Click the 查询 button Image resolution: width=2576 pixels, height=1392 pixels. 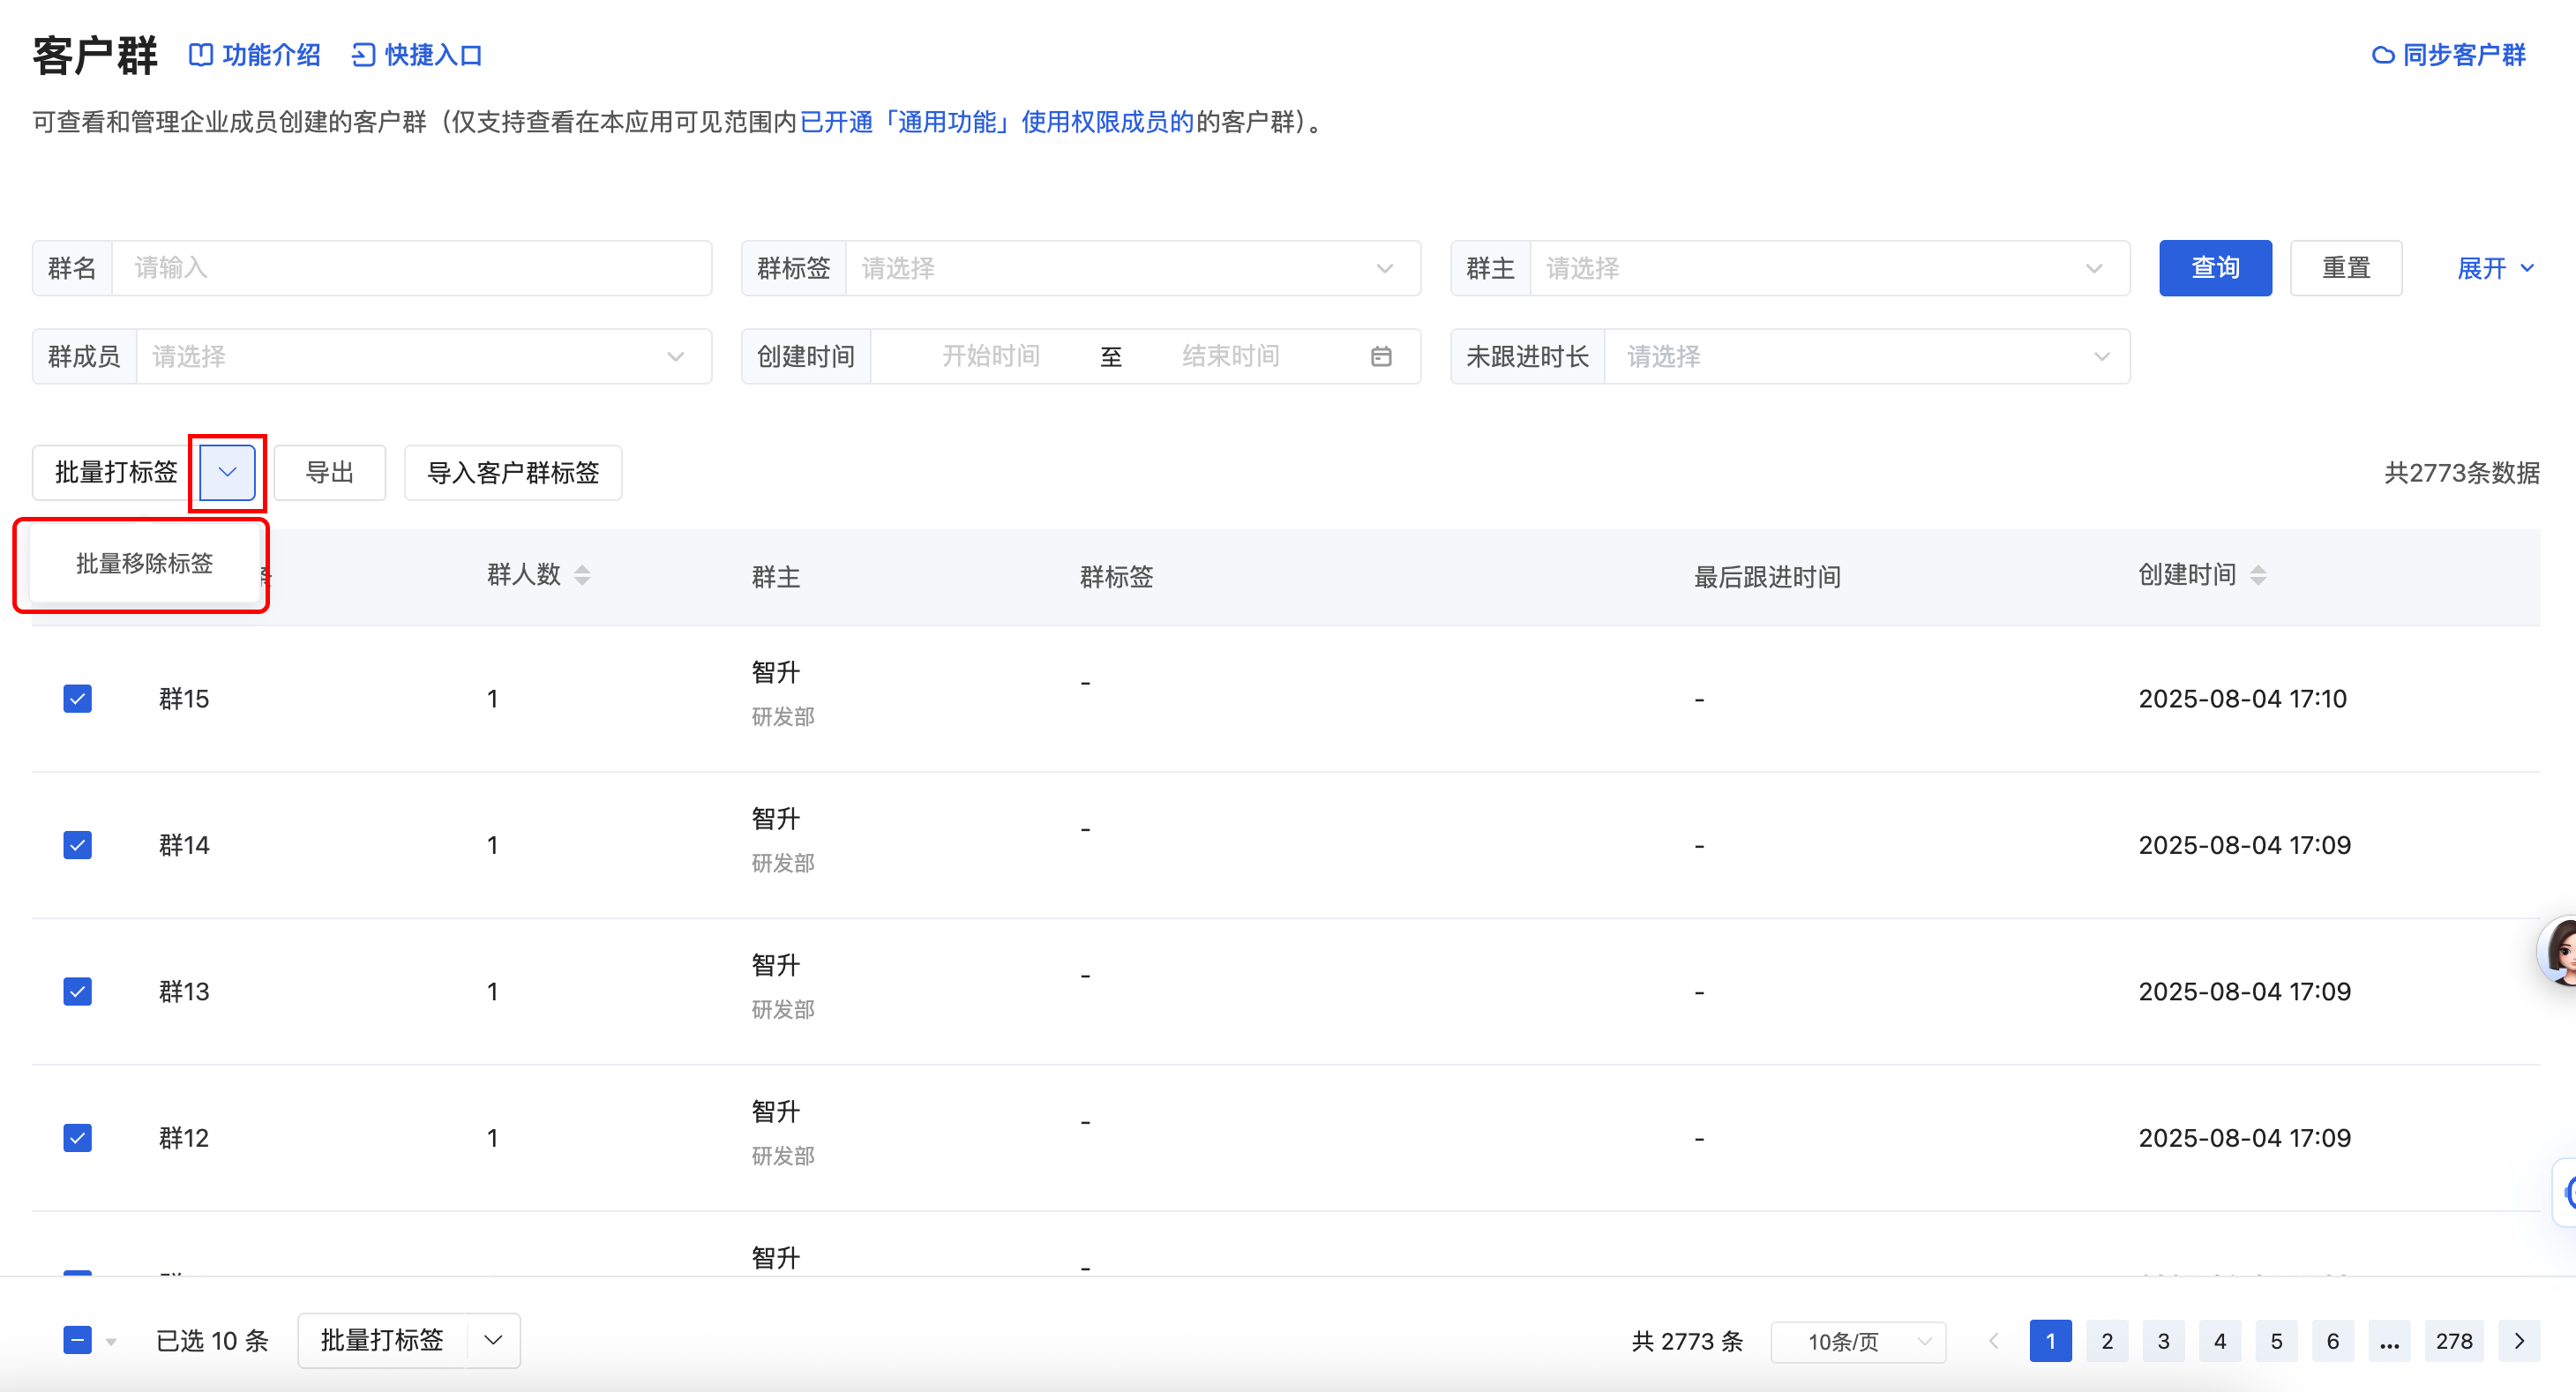coord(2215,268)
